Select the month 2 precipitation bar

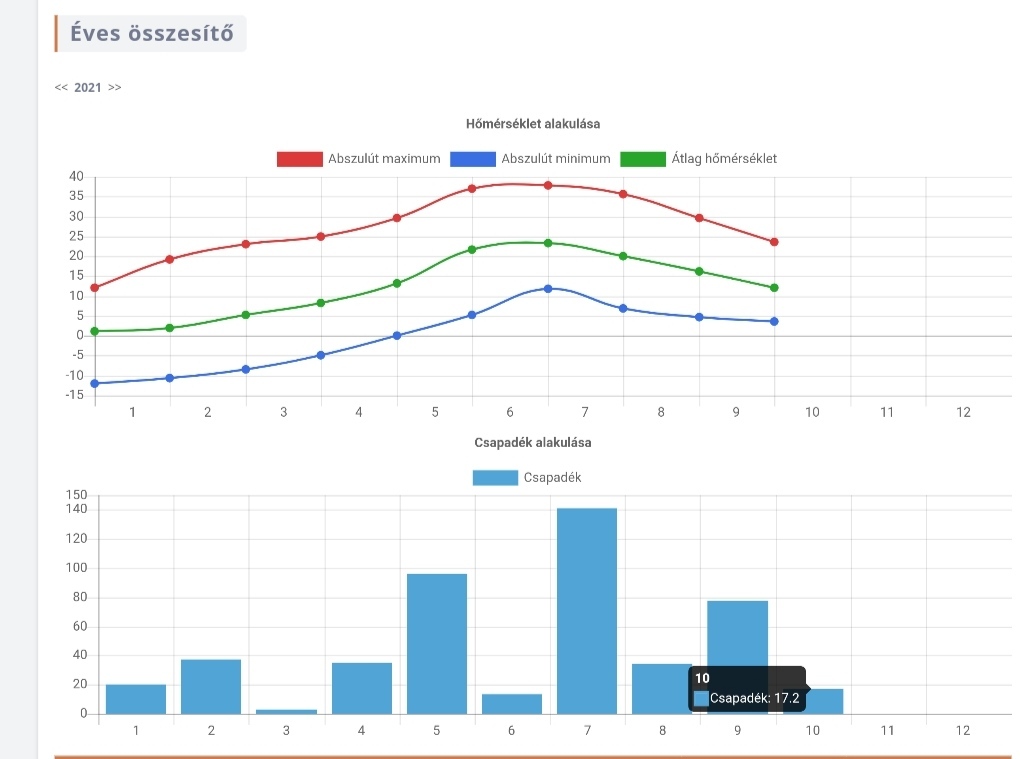pos(211,686)
